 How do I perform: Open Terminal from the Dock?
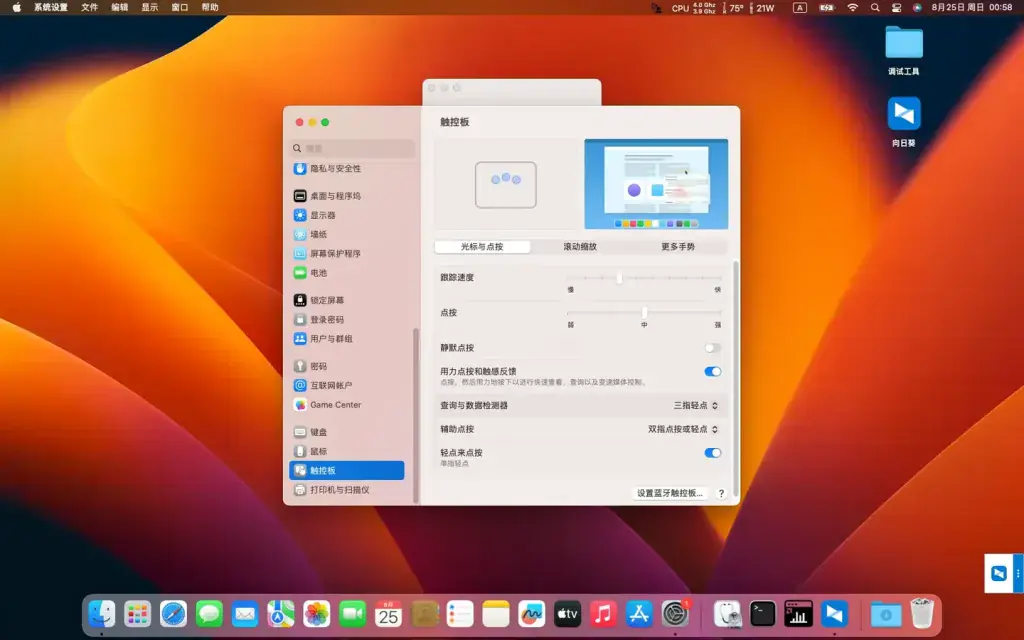[763, 614]
